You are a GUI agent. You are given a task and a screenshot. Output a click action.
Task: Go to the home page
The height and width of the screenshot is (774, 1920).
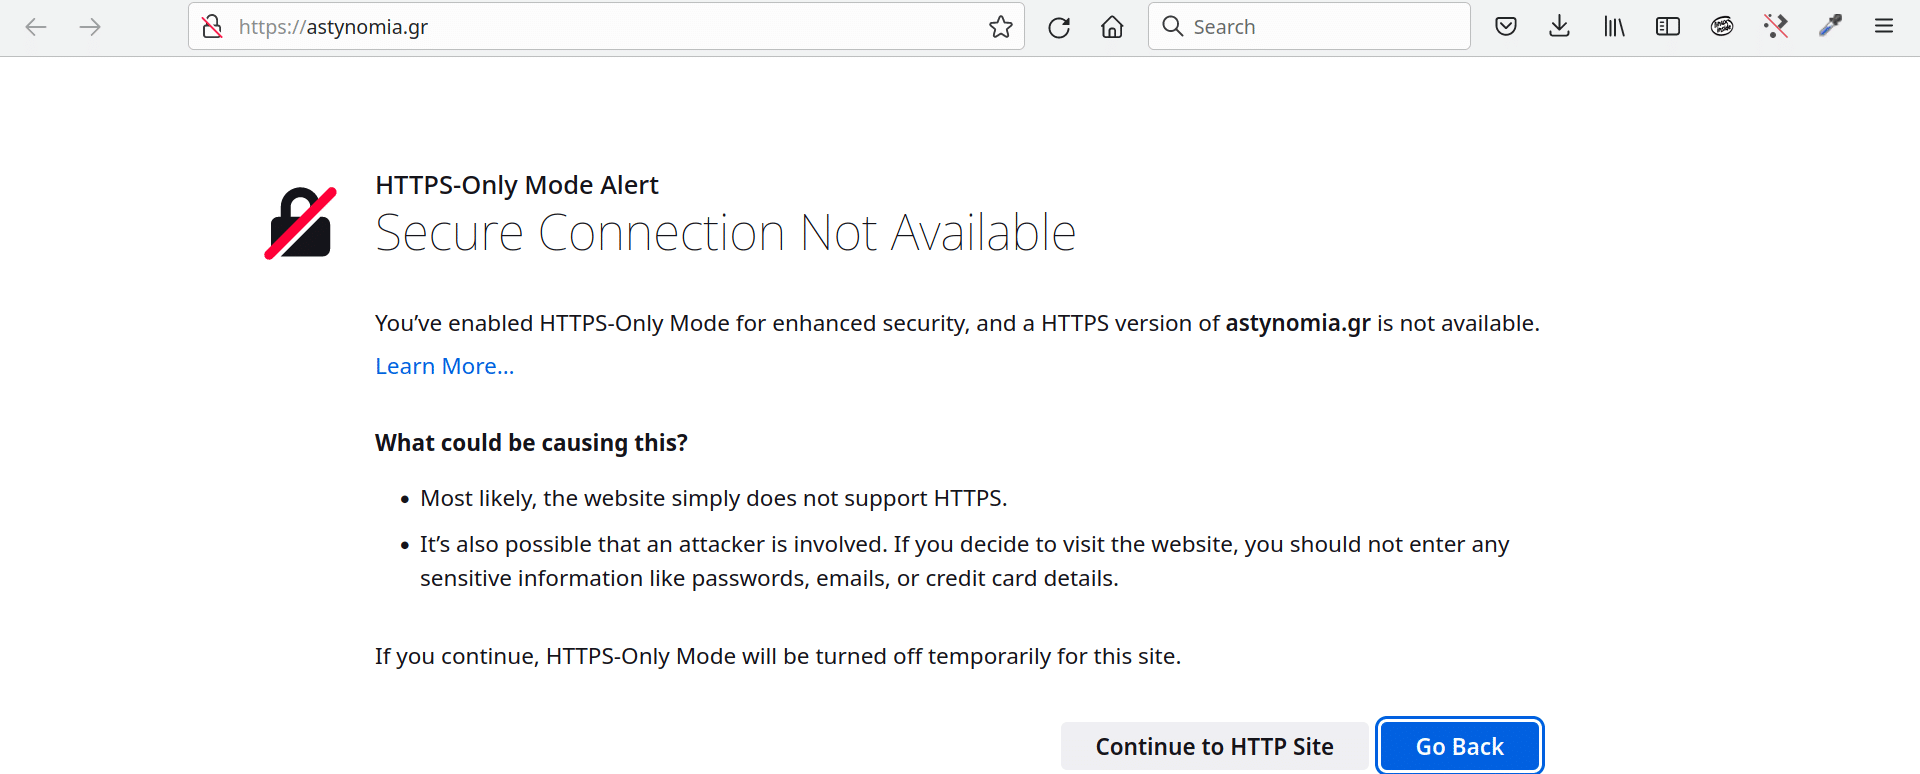[x=1112, y=27]
